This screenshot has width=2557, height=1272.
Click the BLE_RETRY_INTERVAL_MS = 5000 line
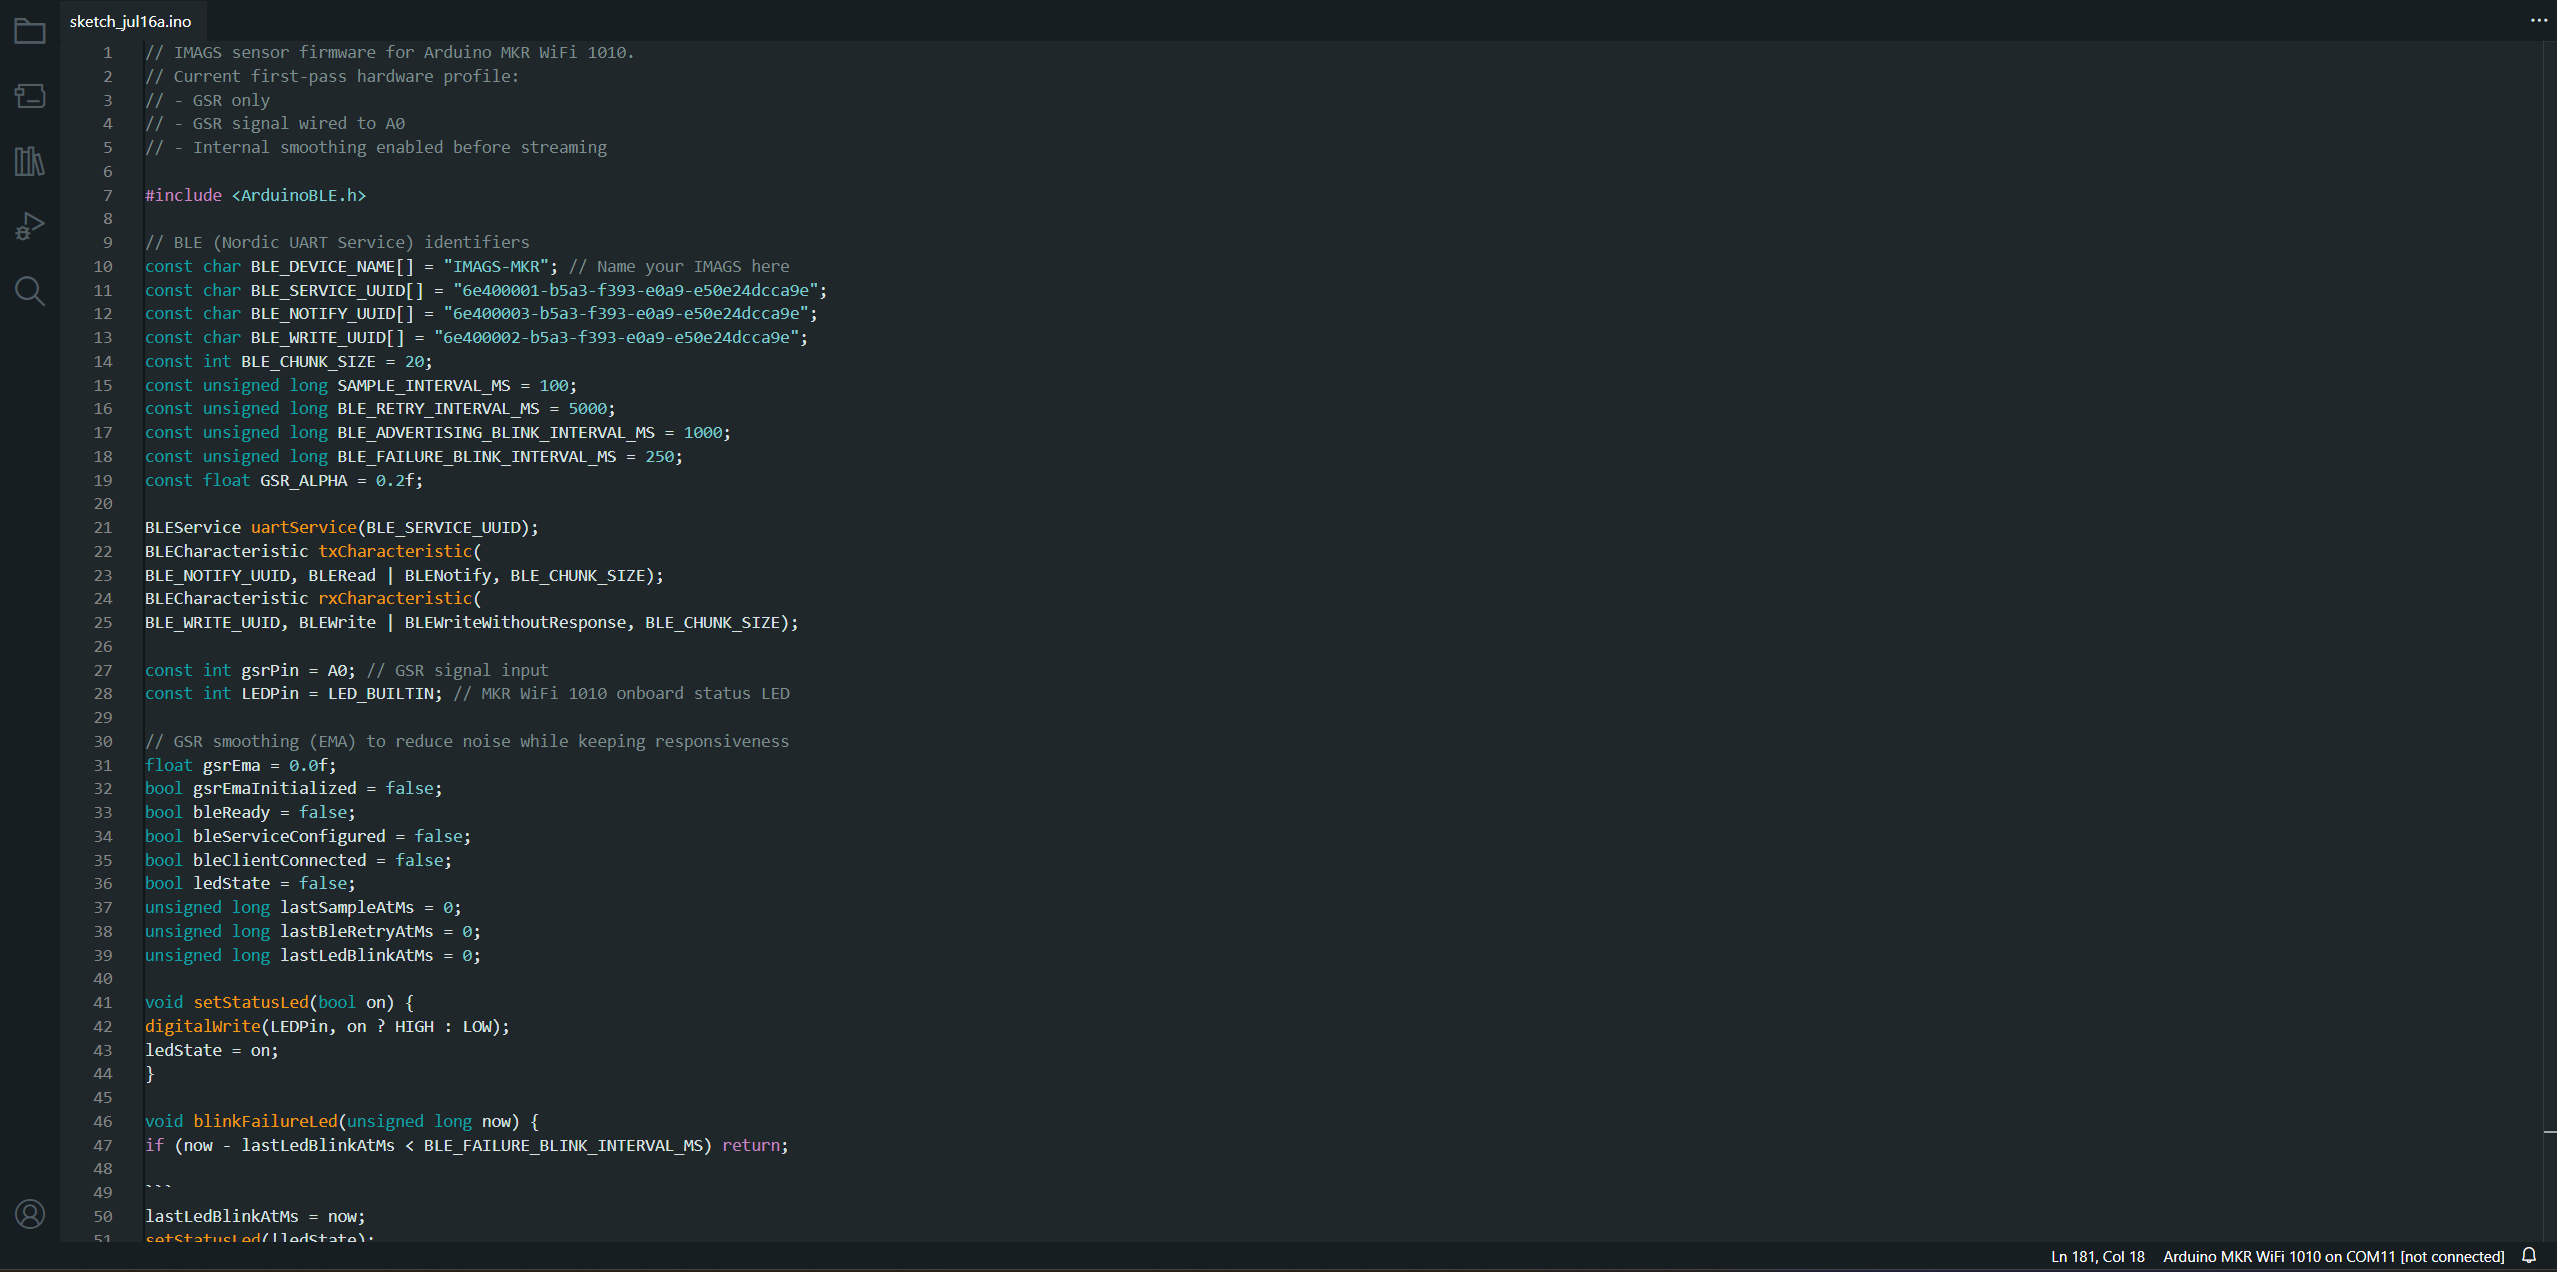(380, 408)
